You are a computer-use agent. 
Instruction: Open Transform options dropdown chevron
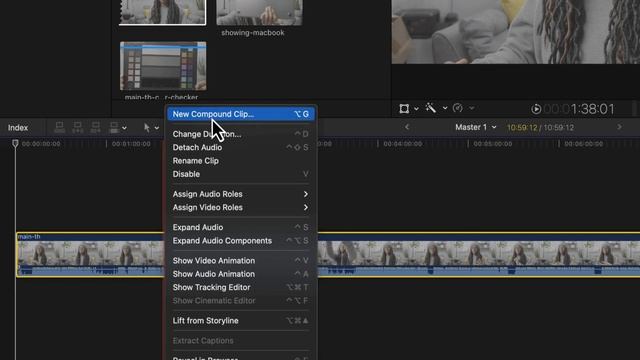pyautogui.click(x=416, y=109)
